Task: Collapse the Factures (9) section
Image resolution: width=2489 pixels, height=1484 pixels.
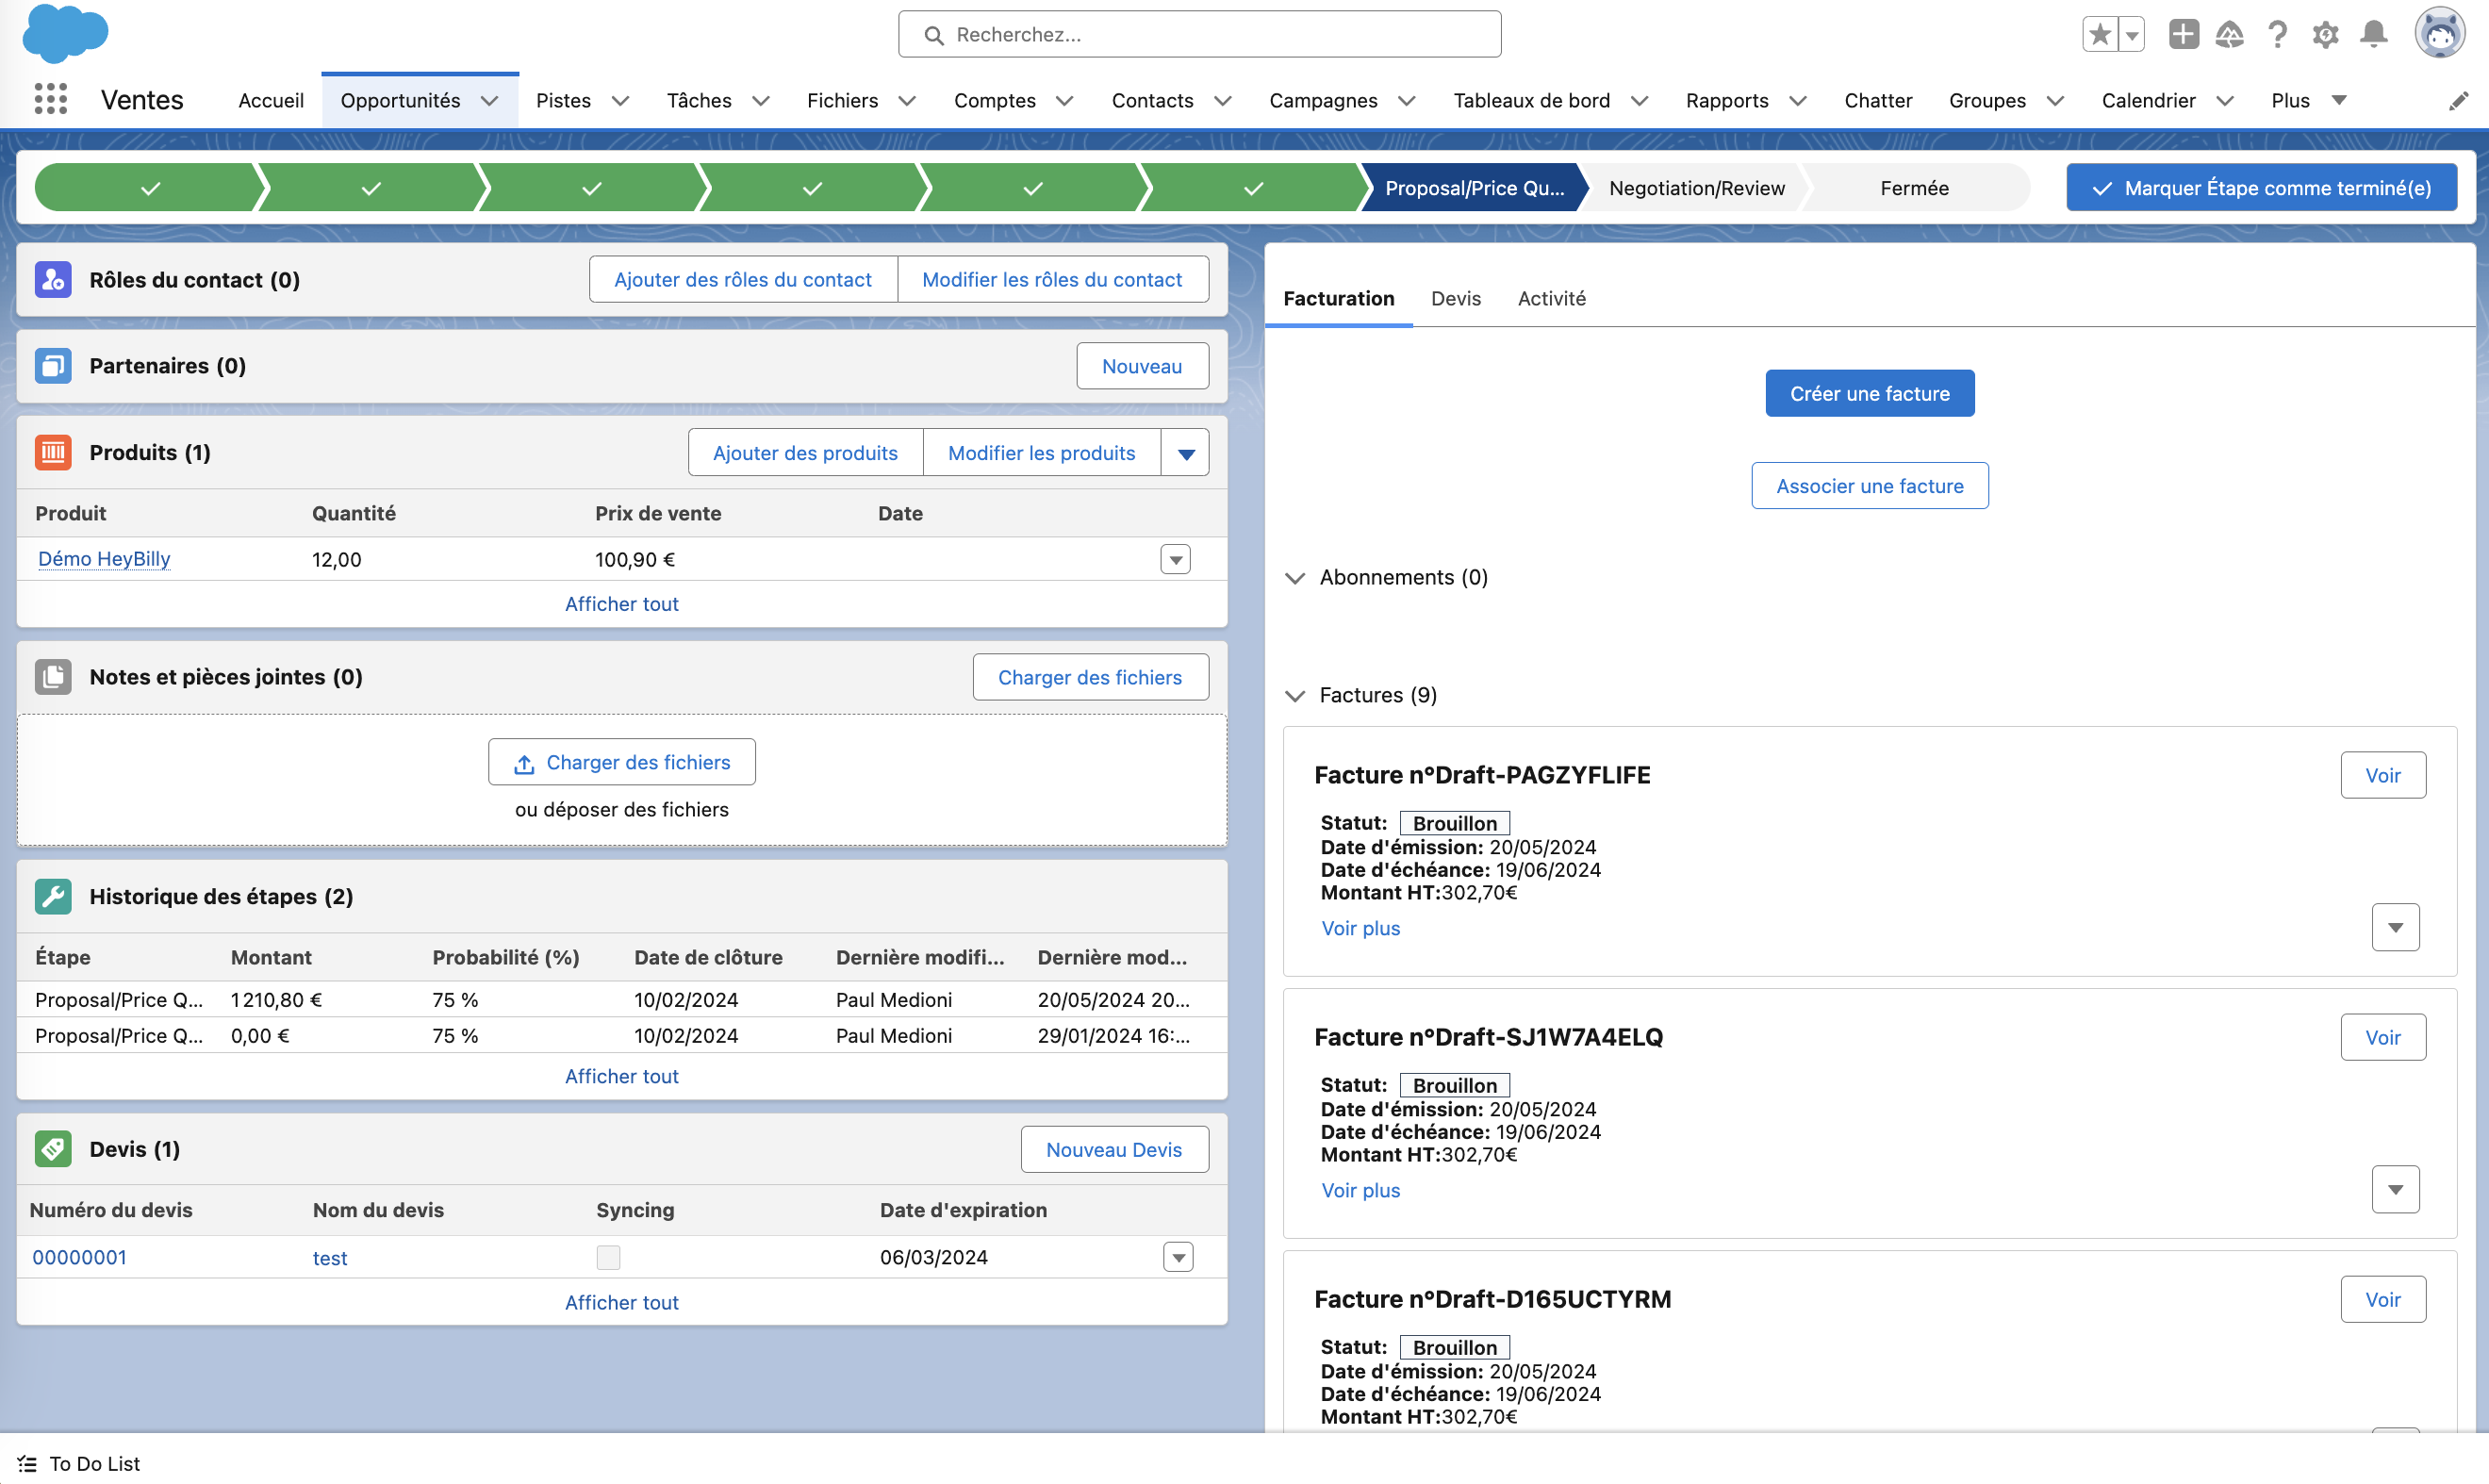Action: point(1295,696)
